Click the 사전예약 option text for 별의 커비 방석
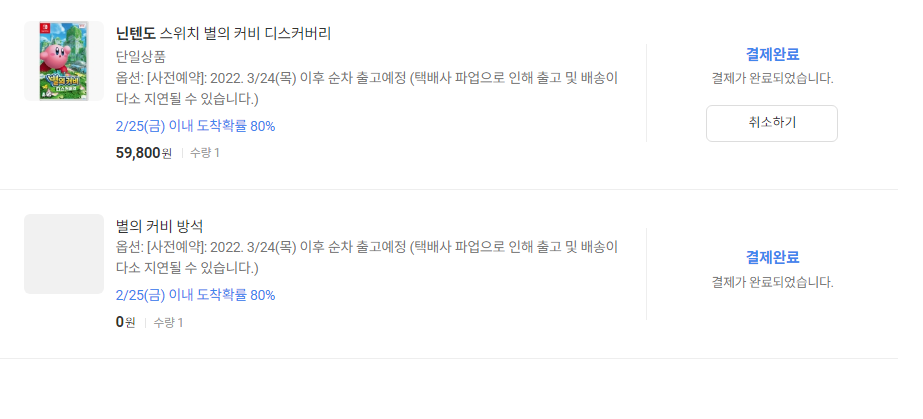 (367, 257)
